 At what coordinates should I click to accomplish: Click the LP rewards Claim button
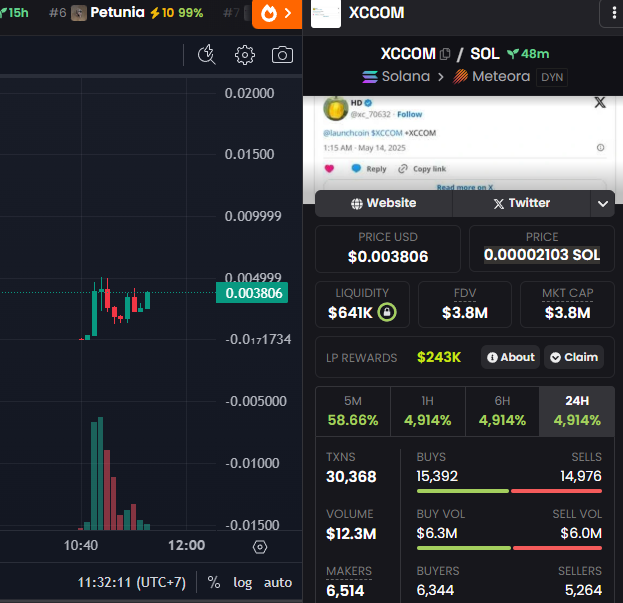tap(574, 357)
